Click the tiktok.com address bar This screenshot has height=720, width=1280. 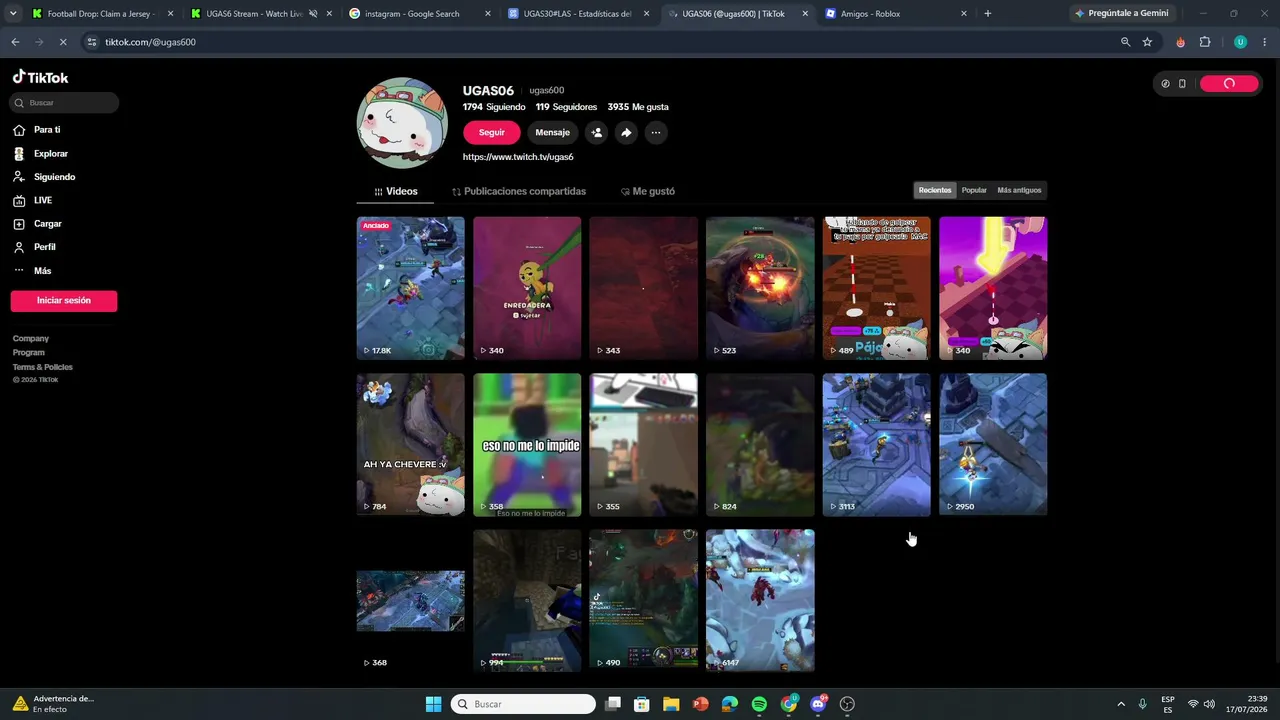(600, 42)
